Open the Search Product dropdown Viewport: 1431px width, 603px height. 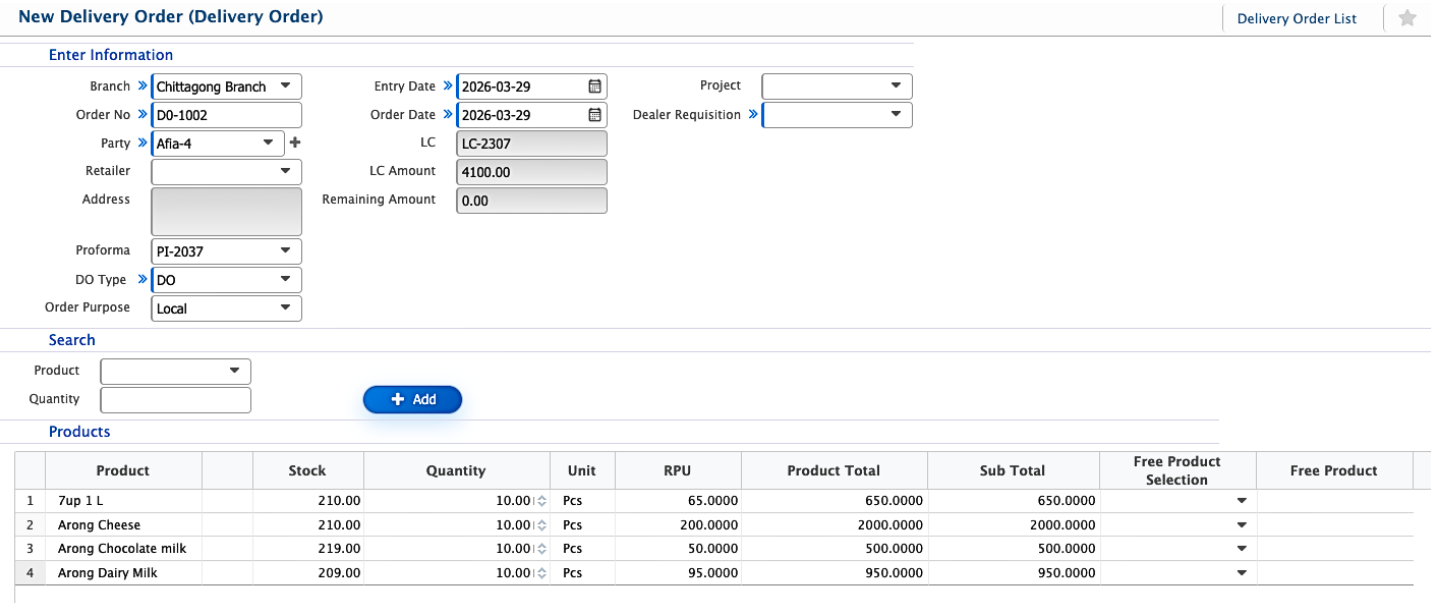point(235,371)
